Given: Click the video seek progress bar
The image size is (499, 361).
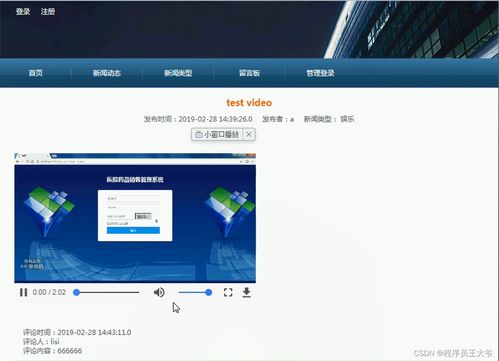Looking at the screenshot, I should click(x=108, y=292).
